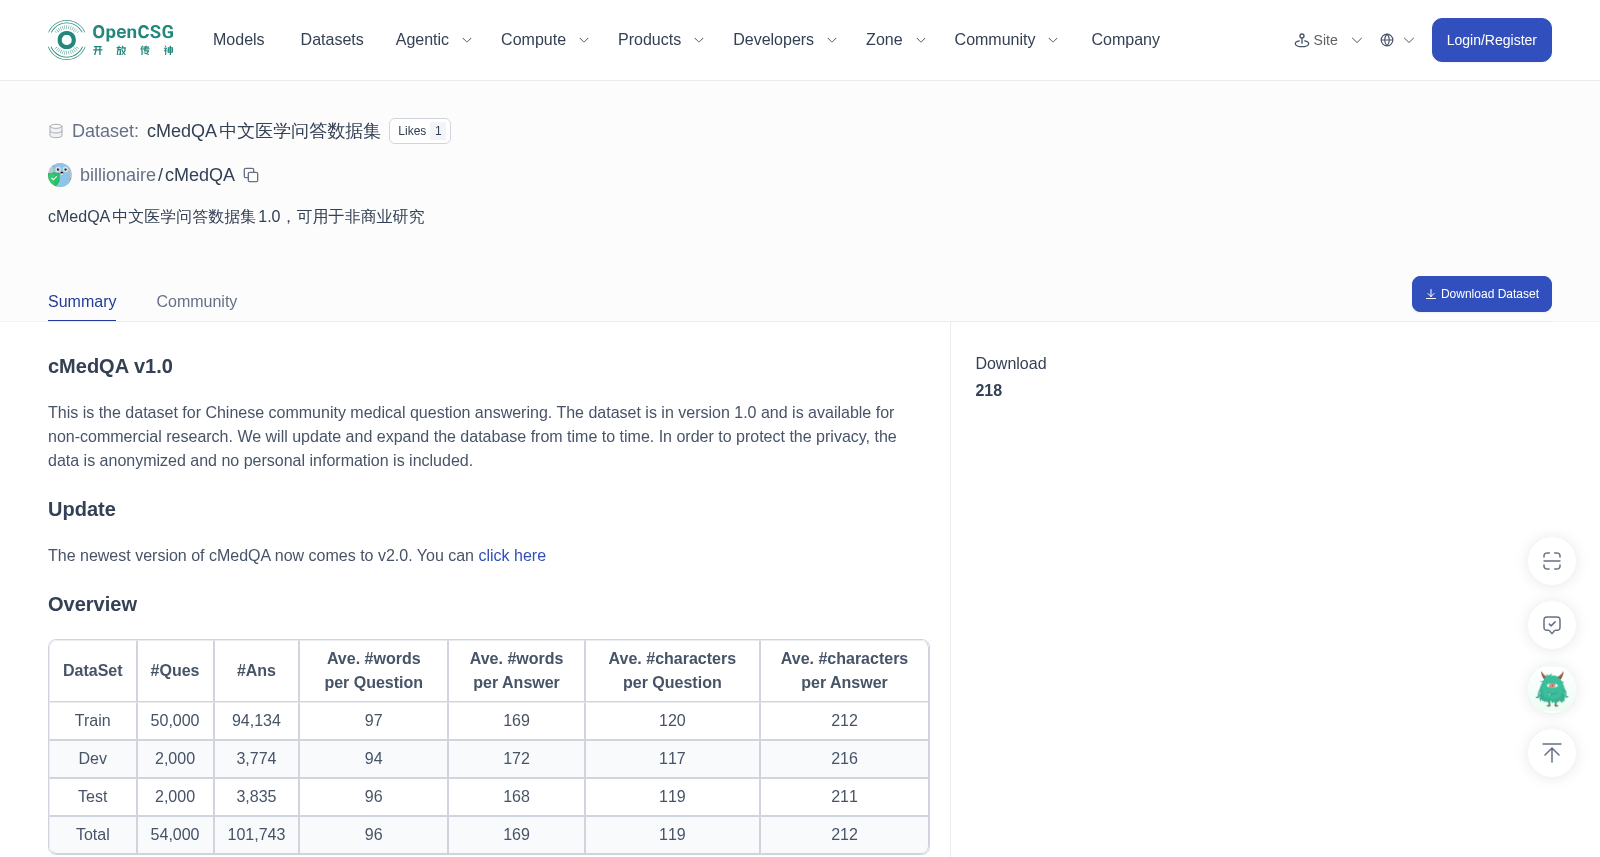Click the Ave. #words per Answer header
Screen dimensions: 1600x857
[x=517, y=671]
